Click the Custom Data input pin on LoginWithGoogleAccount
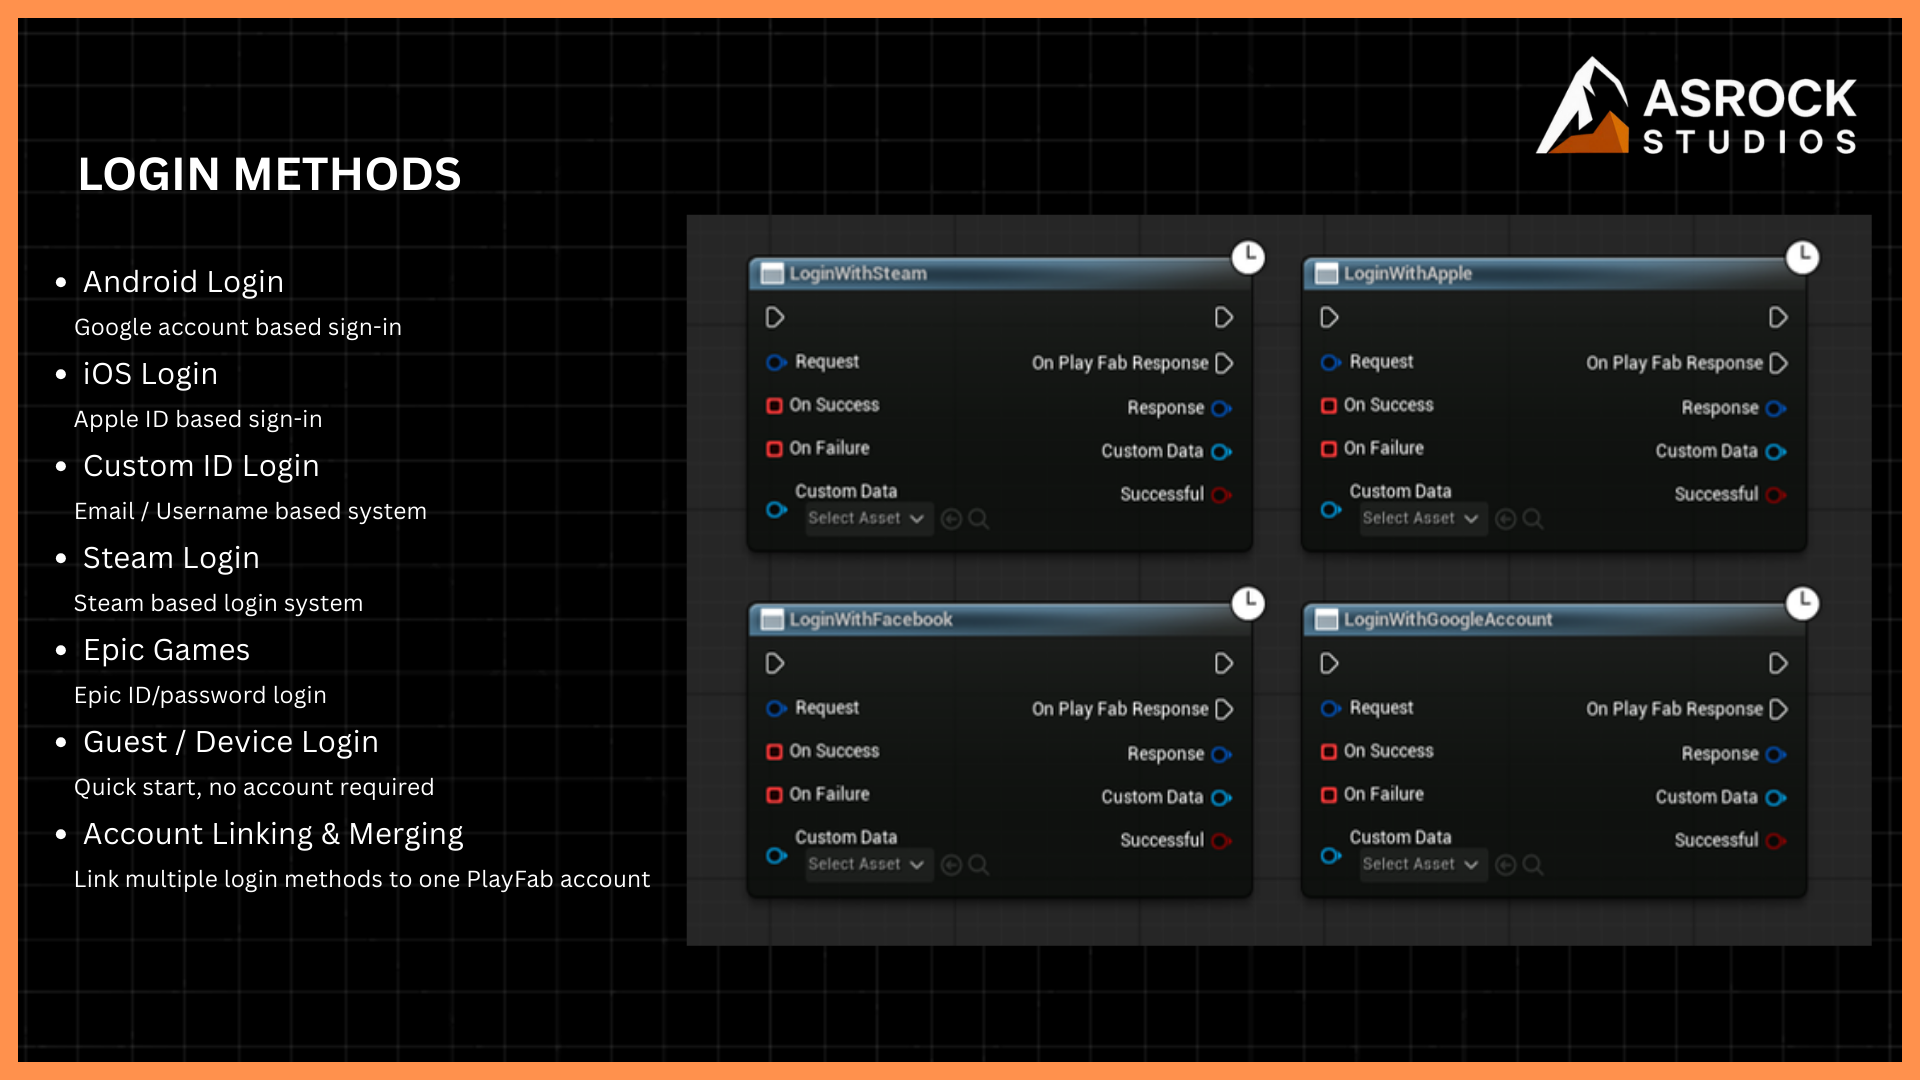 [1331, 855]
